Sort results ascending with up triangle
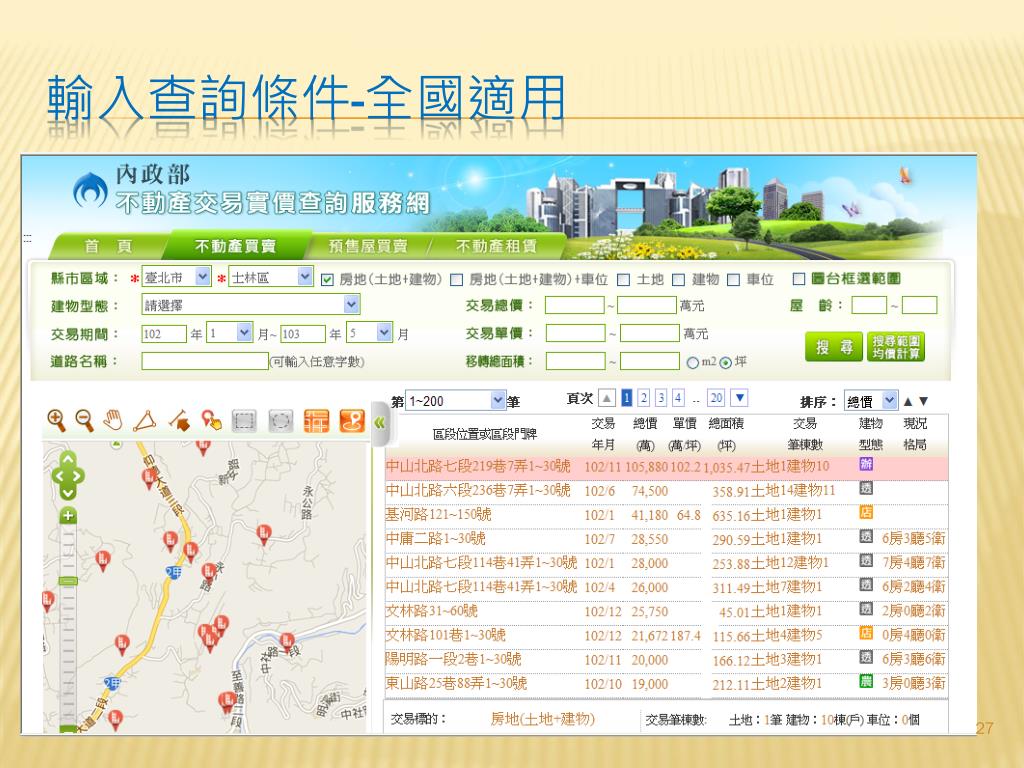This screenshot has width=1024, height=768. click(x=908, y=401)
